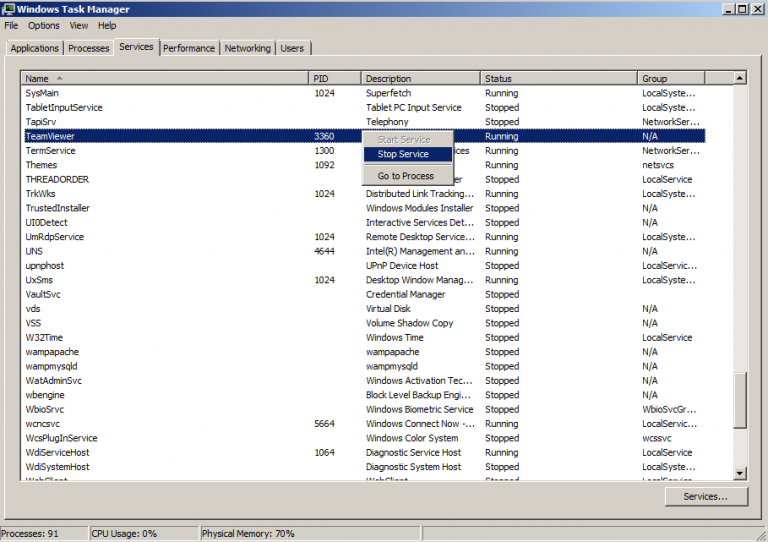This screenshot has width=768, height=542.
Task: Select the VaultSvc service row
Action: click(x=365, y=294)
